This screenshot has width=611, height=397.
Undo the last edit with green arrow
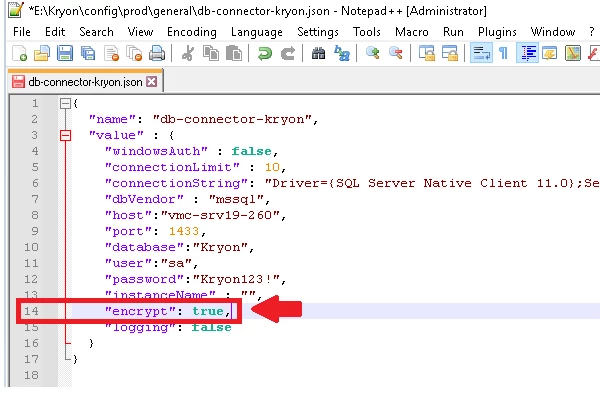pos(265,53)
